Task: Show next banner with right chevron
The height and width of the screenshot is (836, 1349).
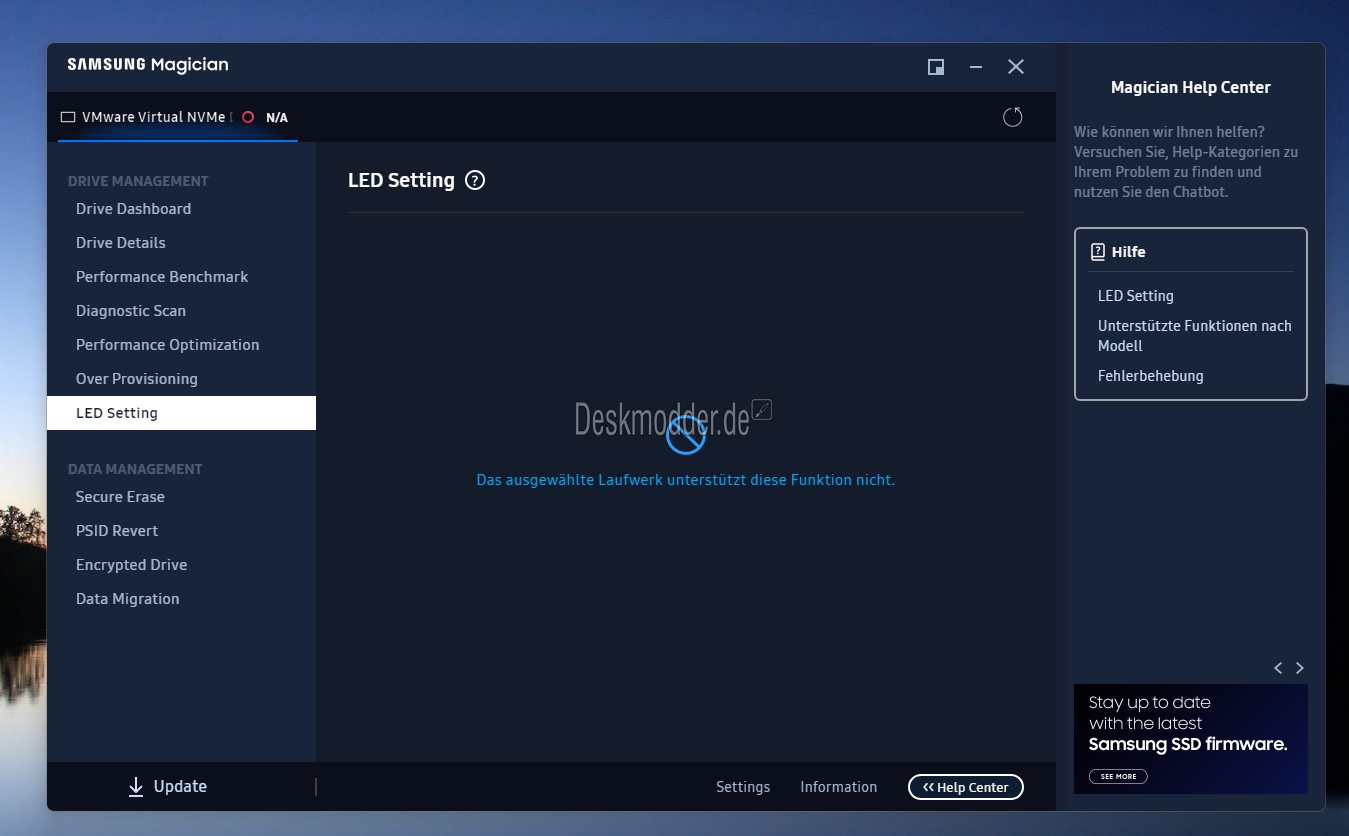Action: coord(1300,668)
